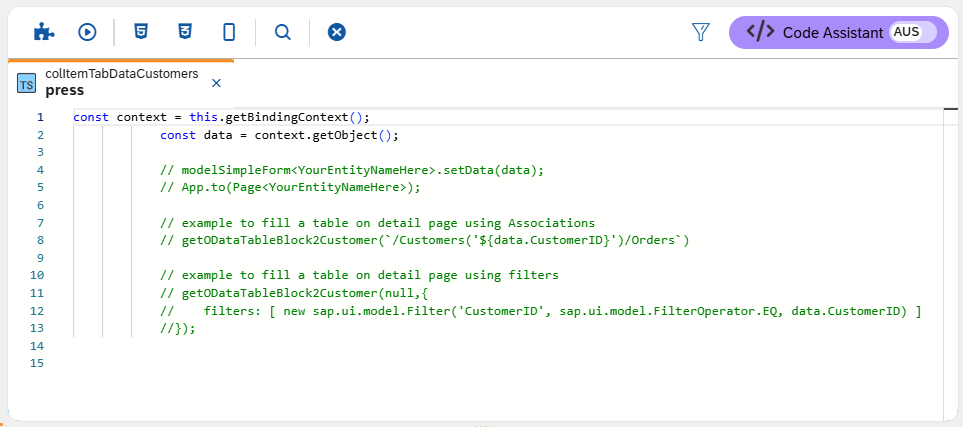Click the round X cancel icon
The width and height of the screenshot is (963, 427).
[337, 32]
